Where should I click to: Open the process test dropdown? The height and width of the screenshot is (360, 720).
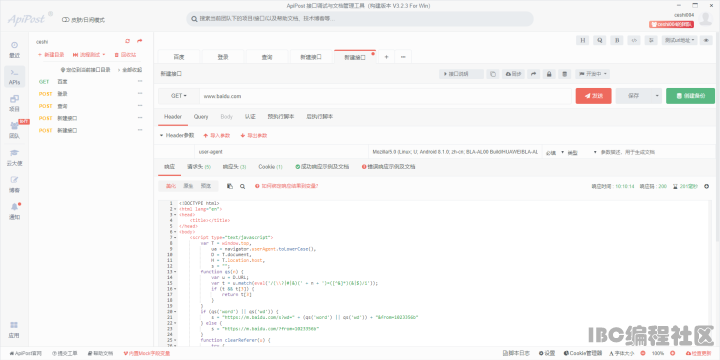89,55
